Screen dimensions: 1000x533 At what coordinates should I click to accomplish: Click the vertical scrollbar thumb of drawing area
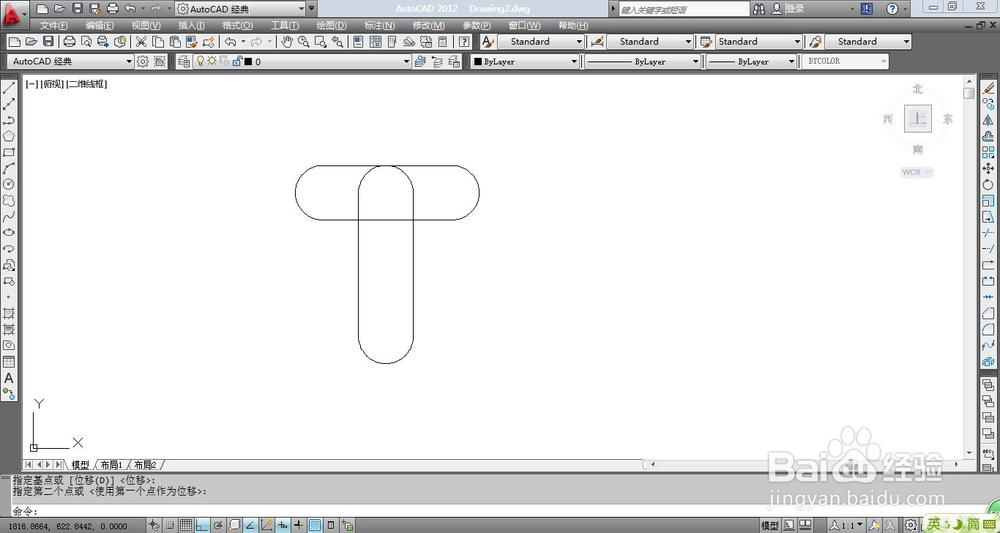click(x=969, y=93)
